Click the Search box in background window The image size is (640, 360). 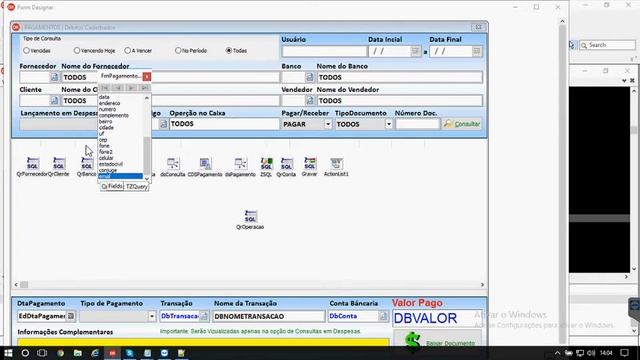coord(607,45)
